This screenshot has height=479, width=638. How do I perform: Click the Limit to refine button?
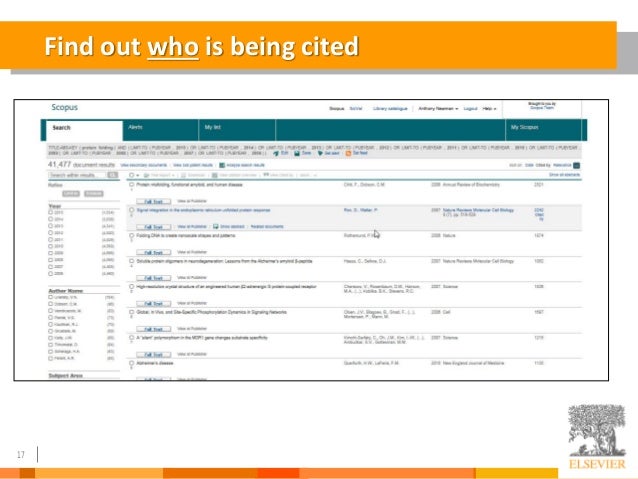[71, 194]
